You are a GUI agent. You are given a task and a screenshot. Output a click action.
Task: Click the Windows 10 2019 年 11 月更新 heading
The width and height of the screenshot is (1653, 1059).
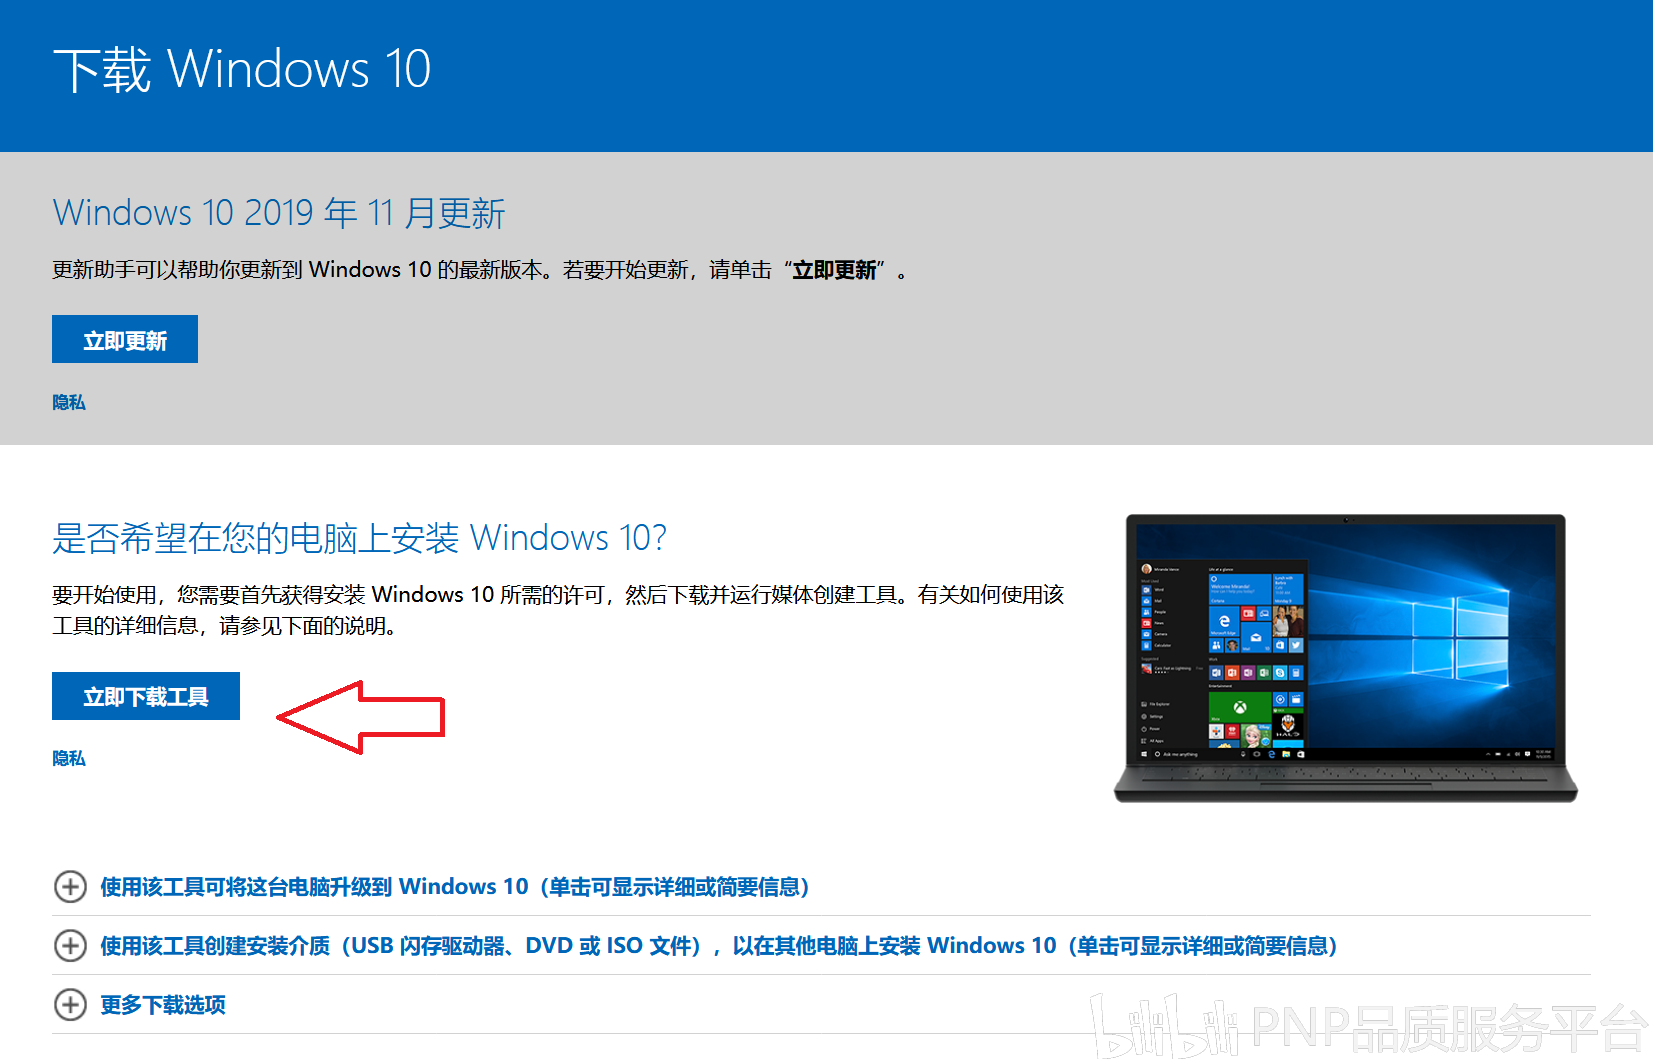click(279, 213)
